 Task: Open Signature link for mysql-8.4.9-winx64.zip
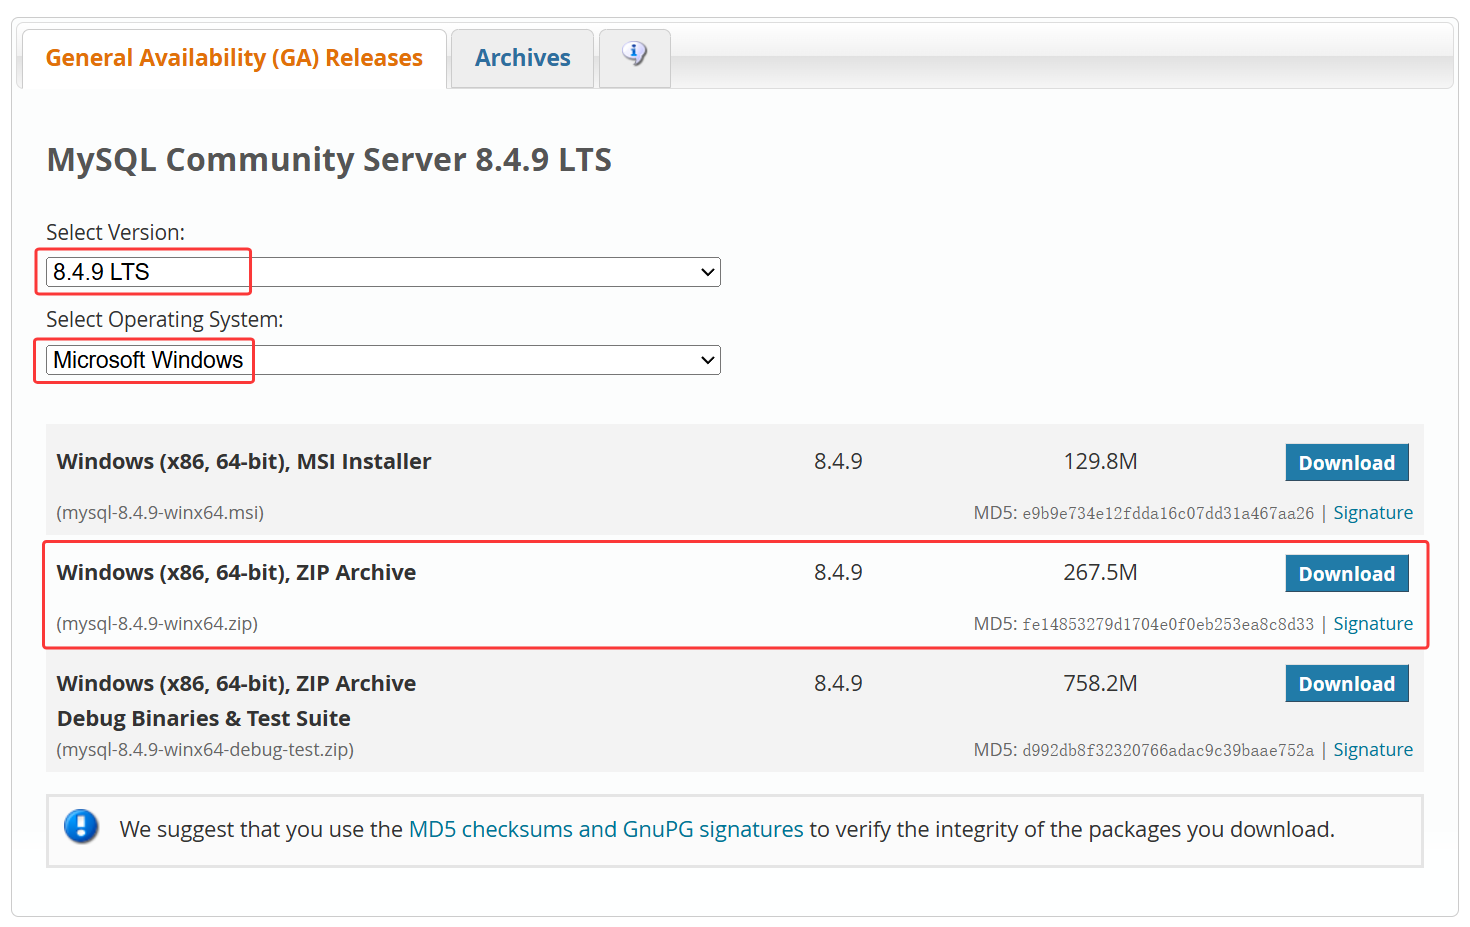tap(1373, 624)
